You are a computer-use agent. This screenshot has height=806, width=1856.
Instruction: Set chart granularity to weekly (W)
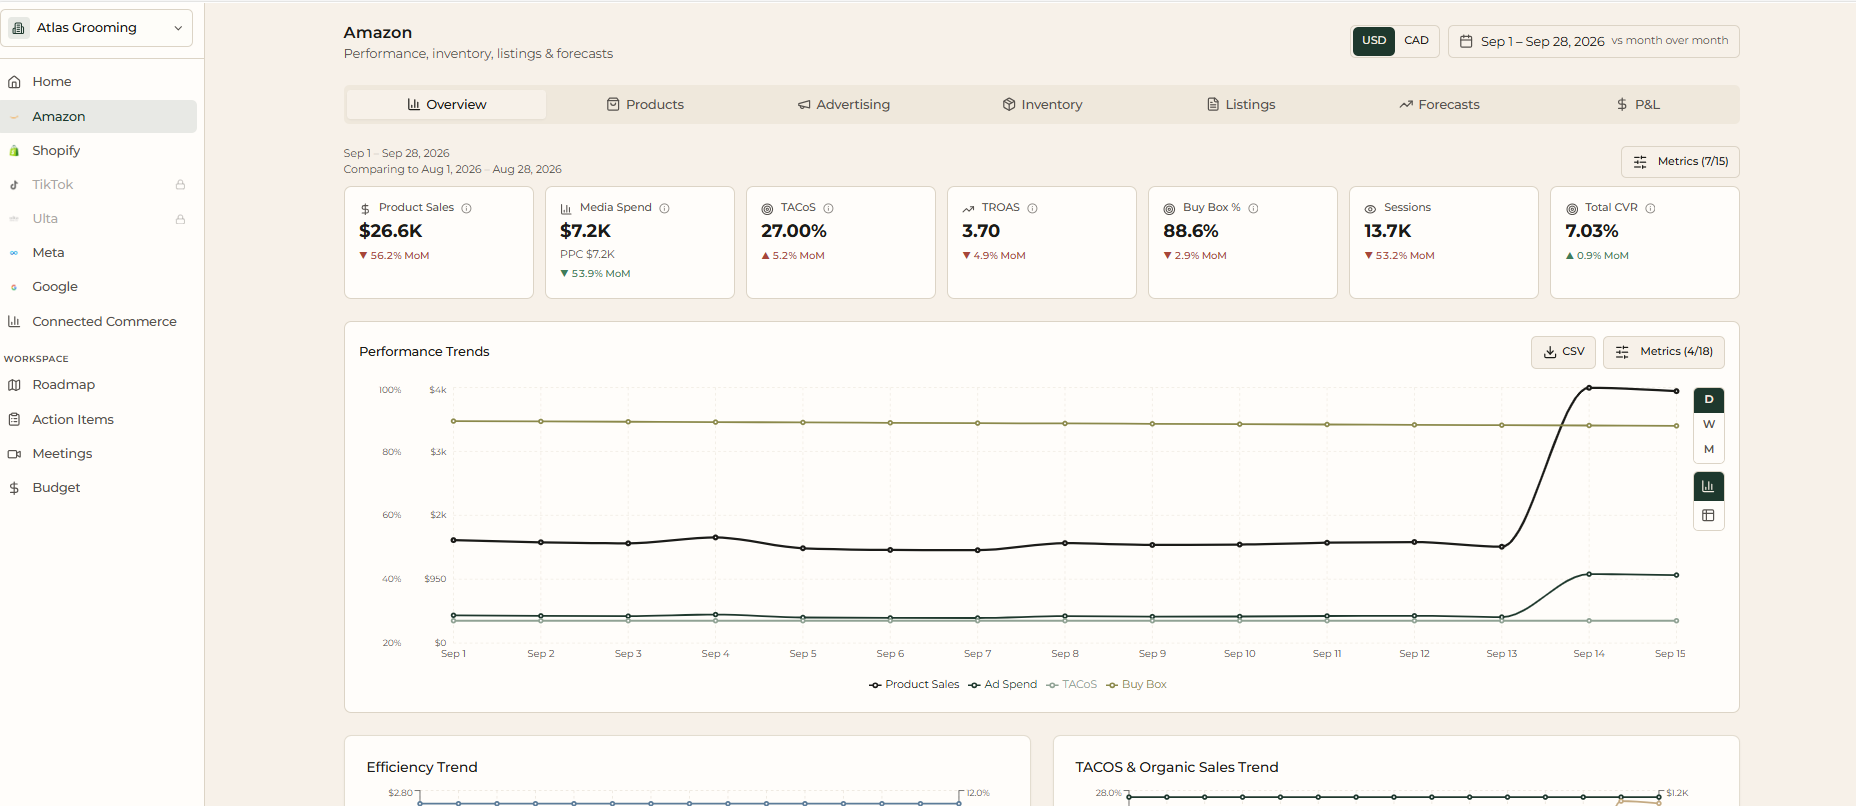pos(1709,425)
